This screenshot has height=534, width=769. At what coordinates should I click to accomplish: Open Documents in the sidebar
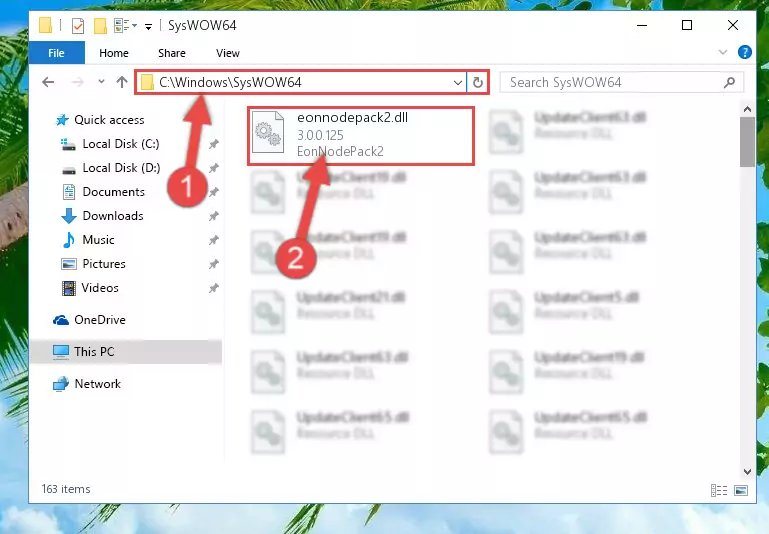tap(113, 192)
